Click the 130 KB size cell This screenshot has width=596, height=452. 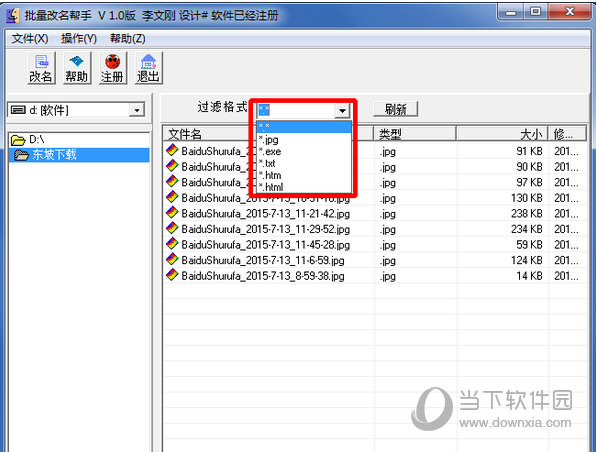tap(526, 198)
